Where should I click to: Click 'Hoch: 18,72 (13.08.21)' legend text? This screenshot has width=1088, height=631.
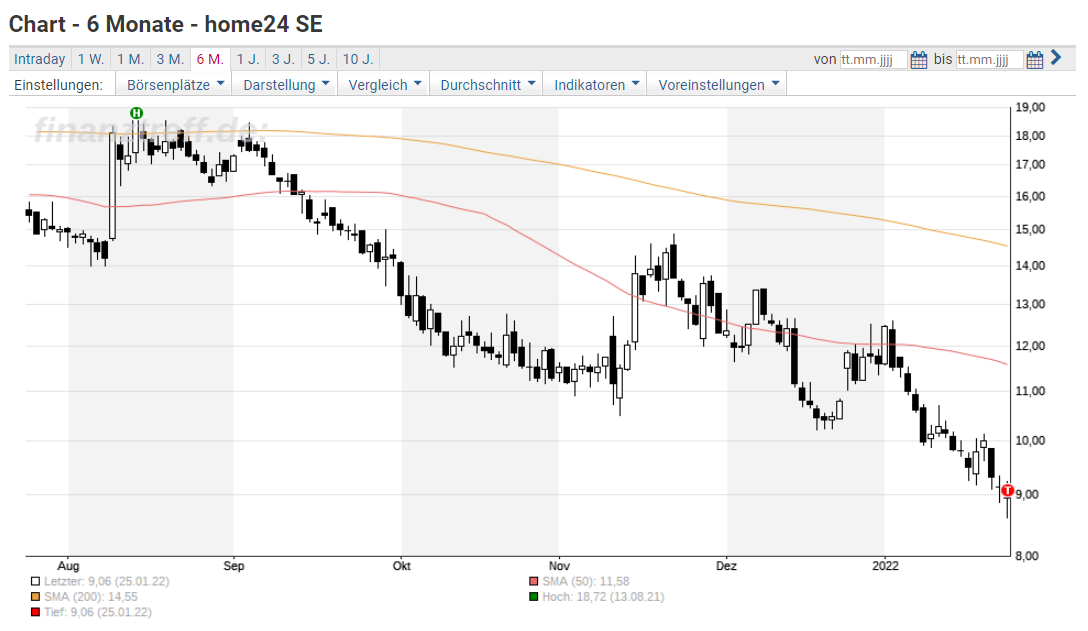pyautogui.click(x=603, y=597)
